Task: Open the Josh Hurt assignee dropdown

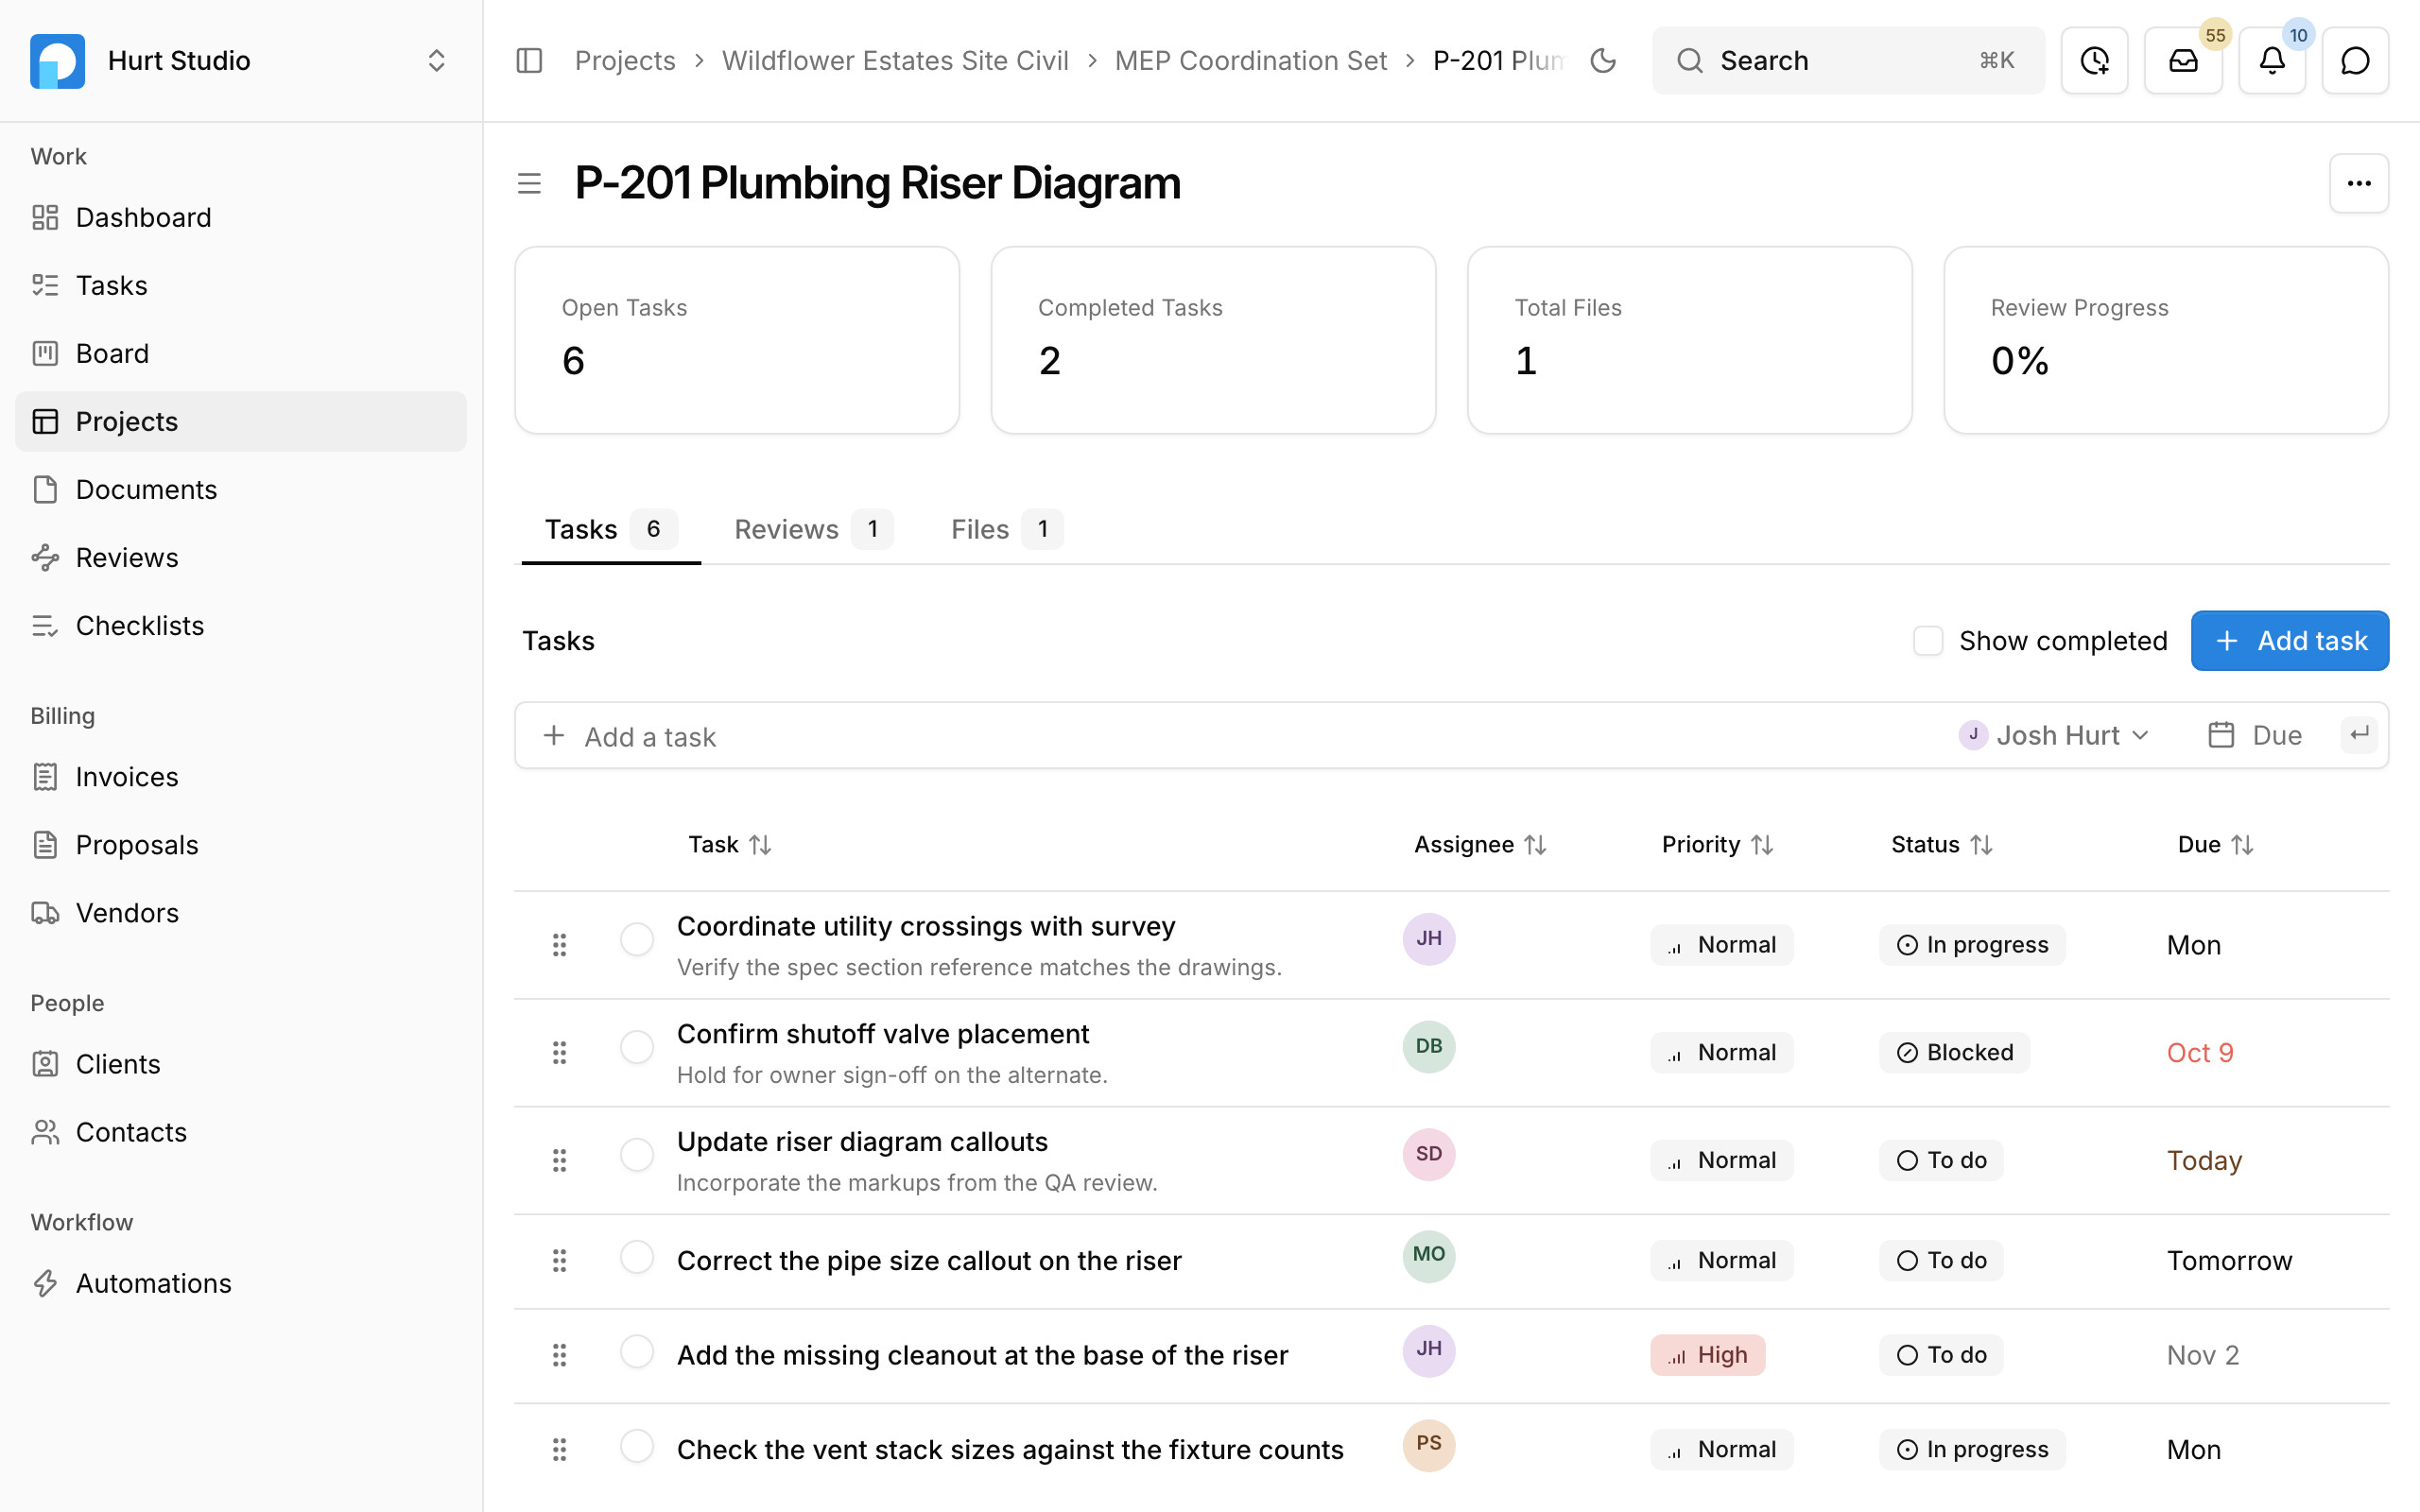Action: click(x=2054, y=735)
